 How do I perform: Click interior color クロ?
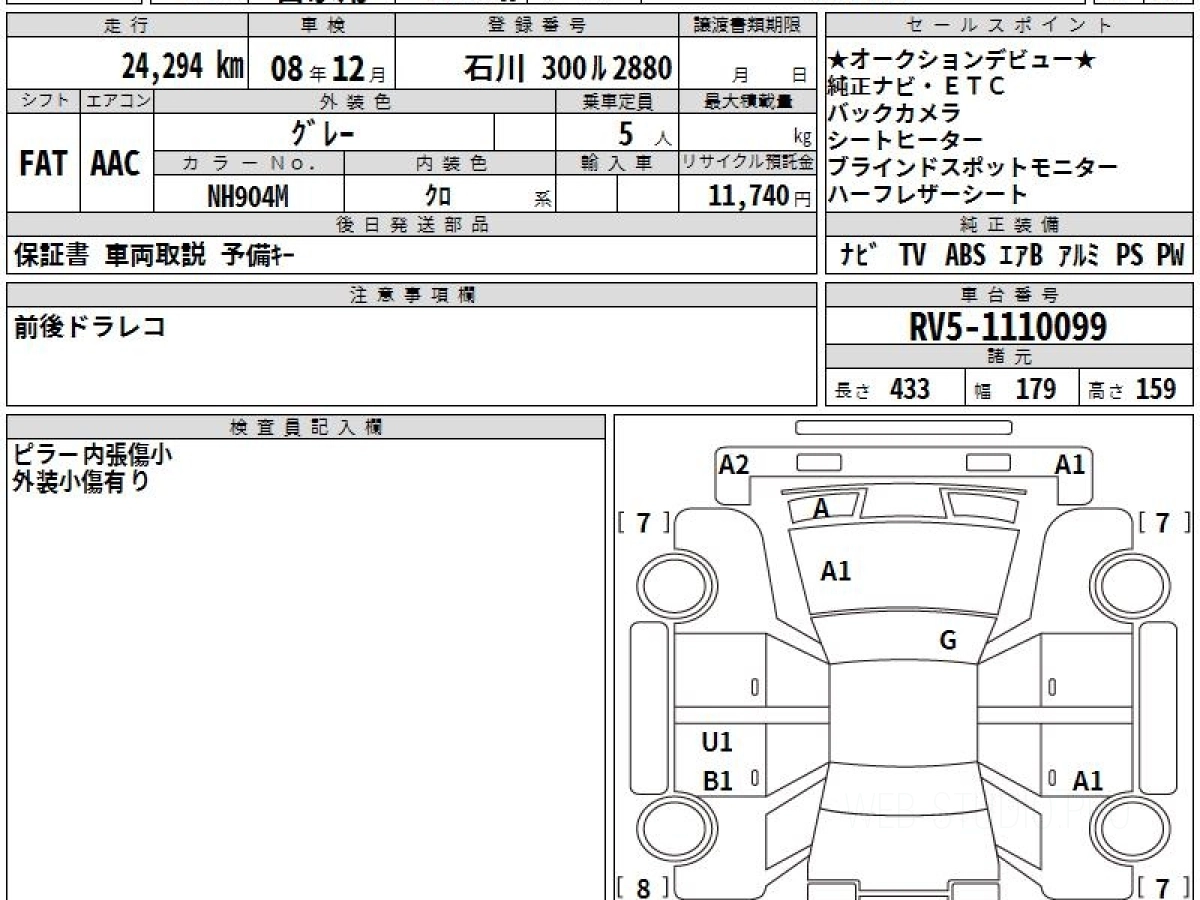click(438, 196)
